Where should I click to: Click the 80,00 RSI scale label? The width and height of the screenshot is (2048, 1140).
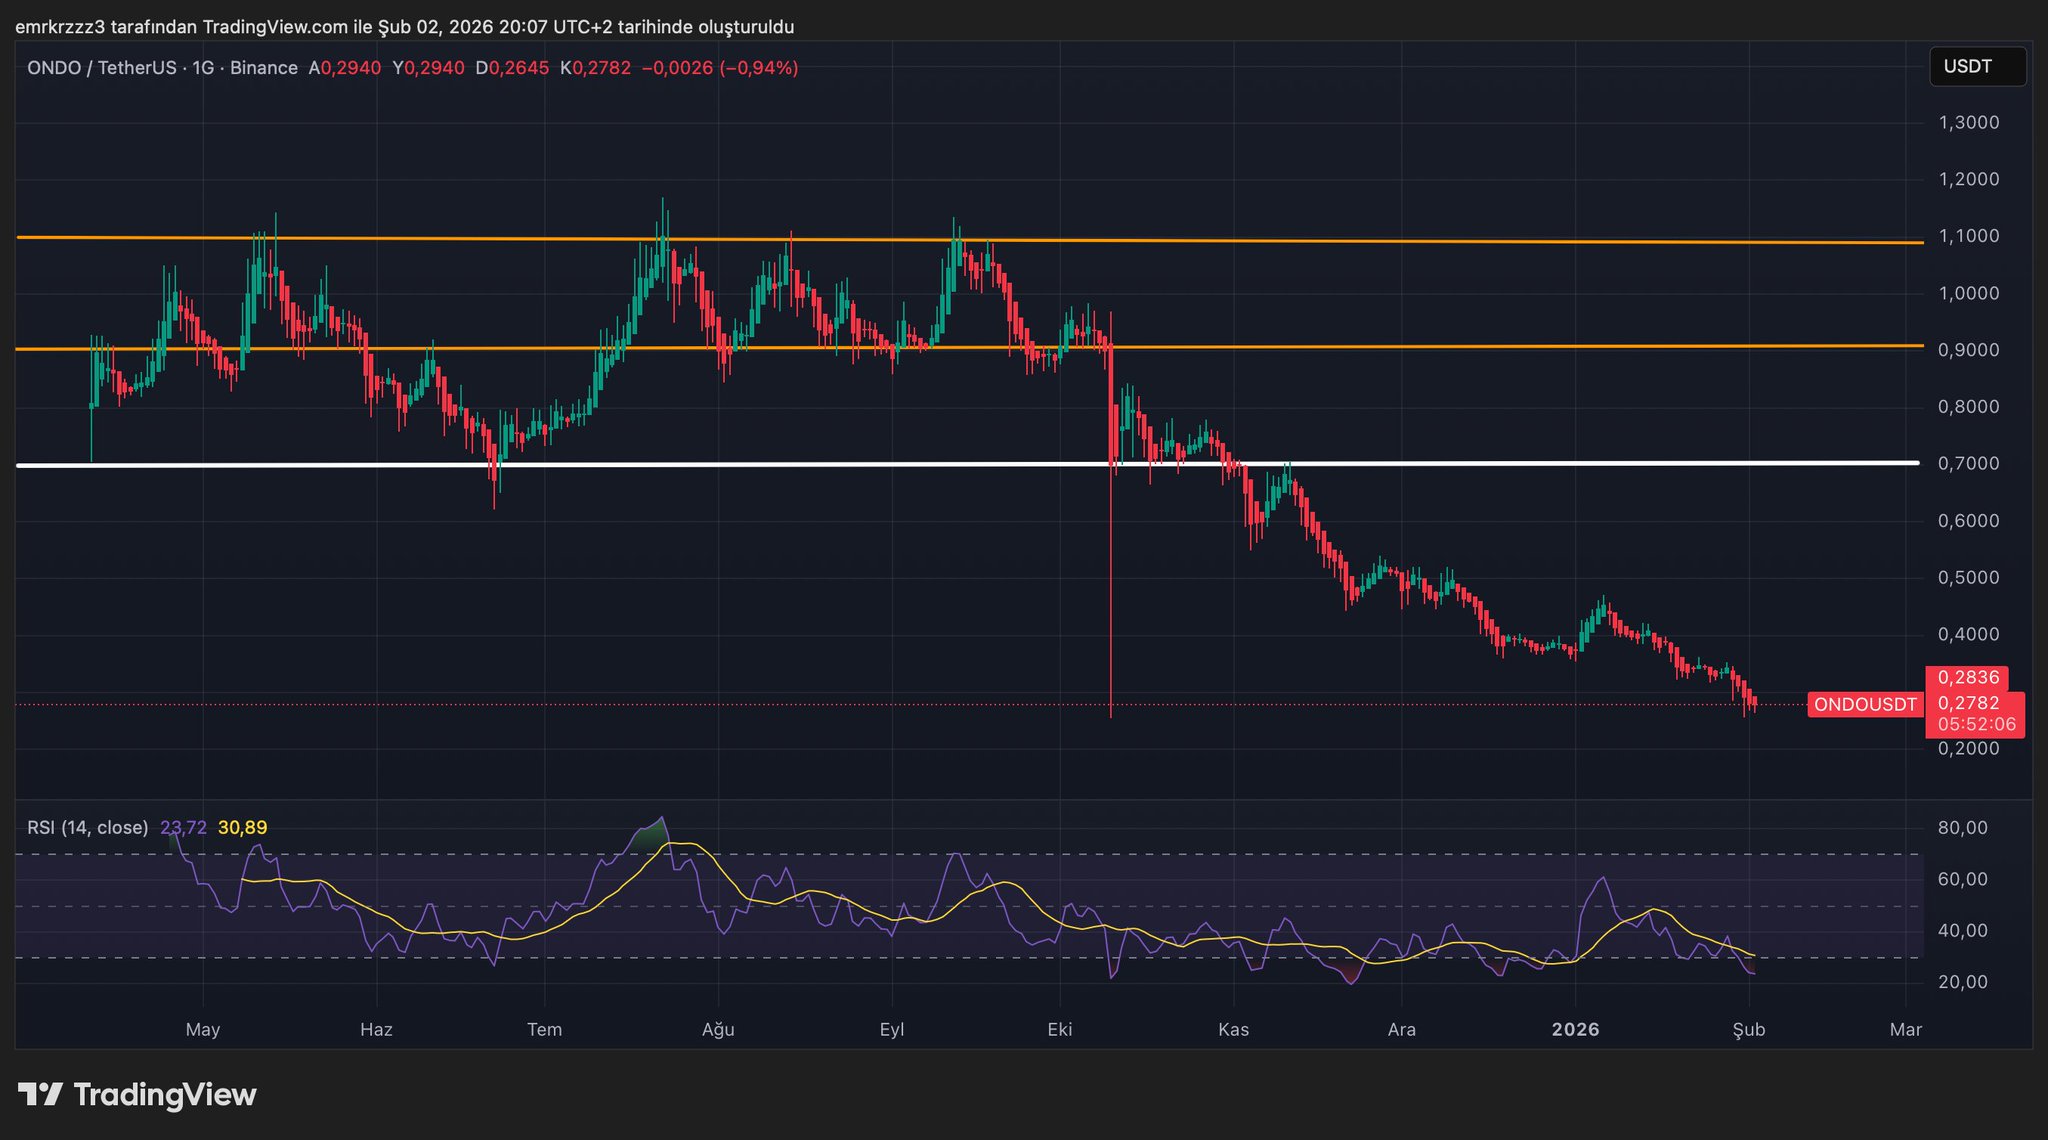[1962, 828]
